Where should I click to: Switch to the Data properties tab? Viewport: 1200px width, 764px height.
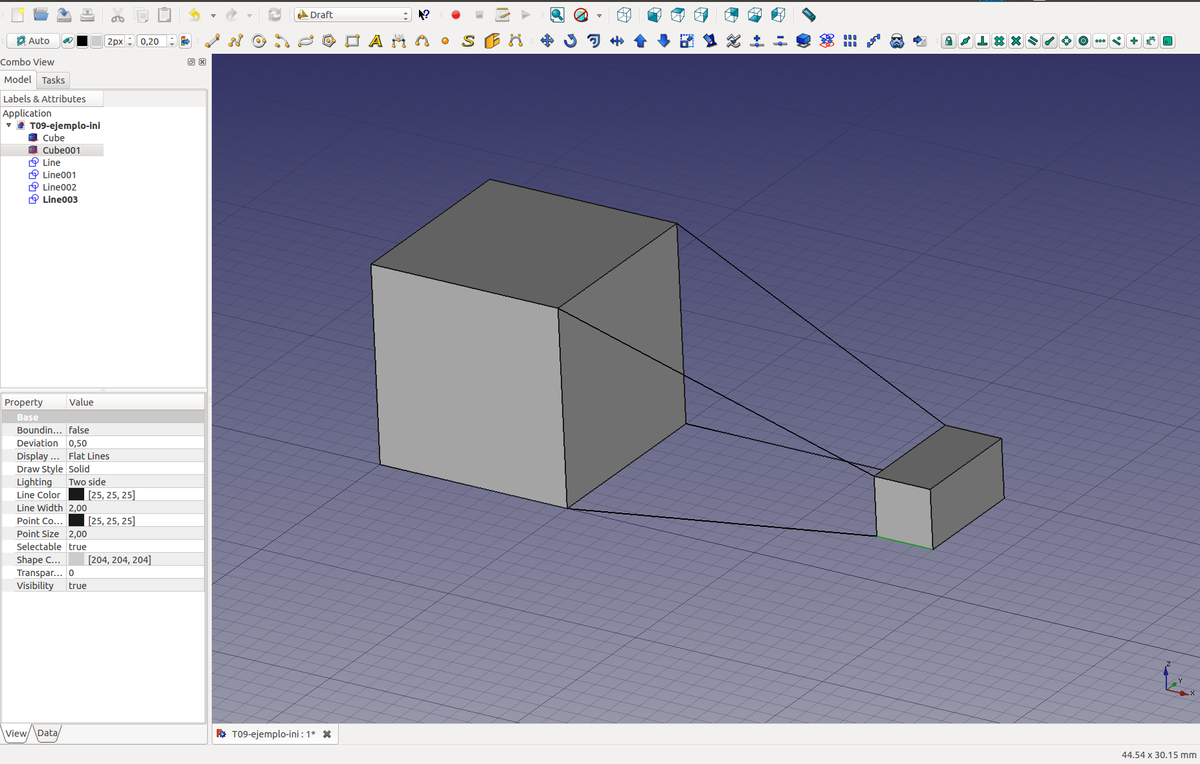click(x=47, y=733)
